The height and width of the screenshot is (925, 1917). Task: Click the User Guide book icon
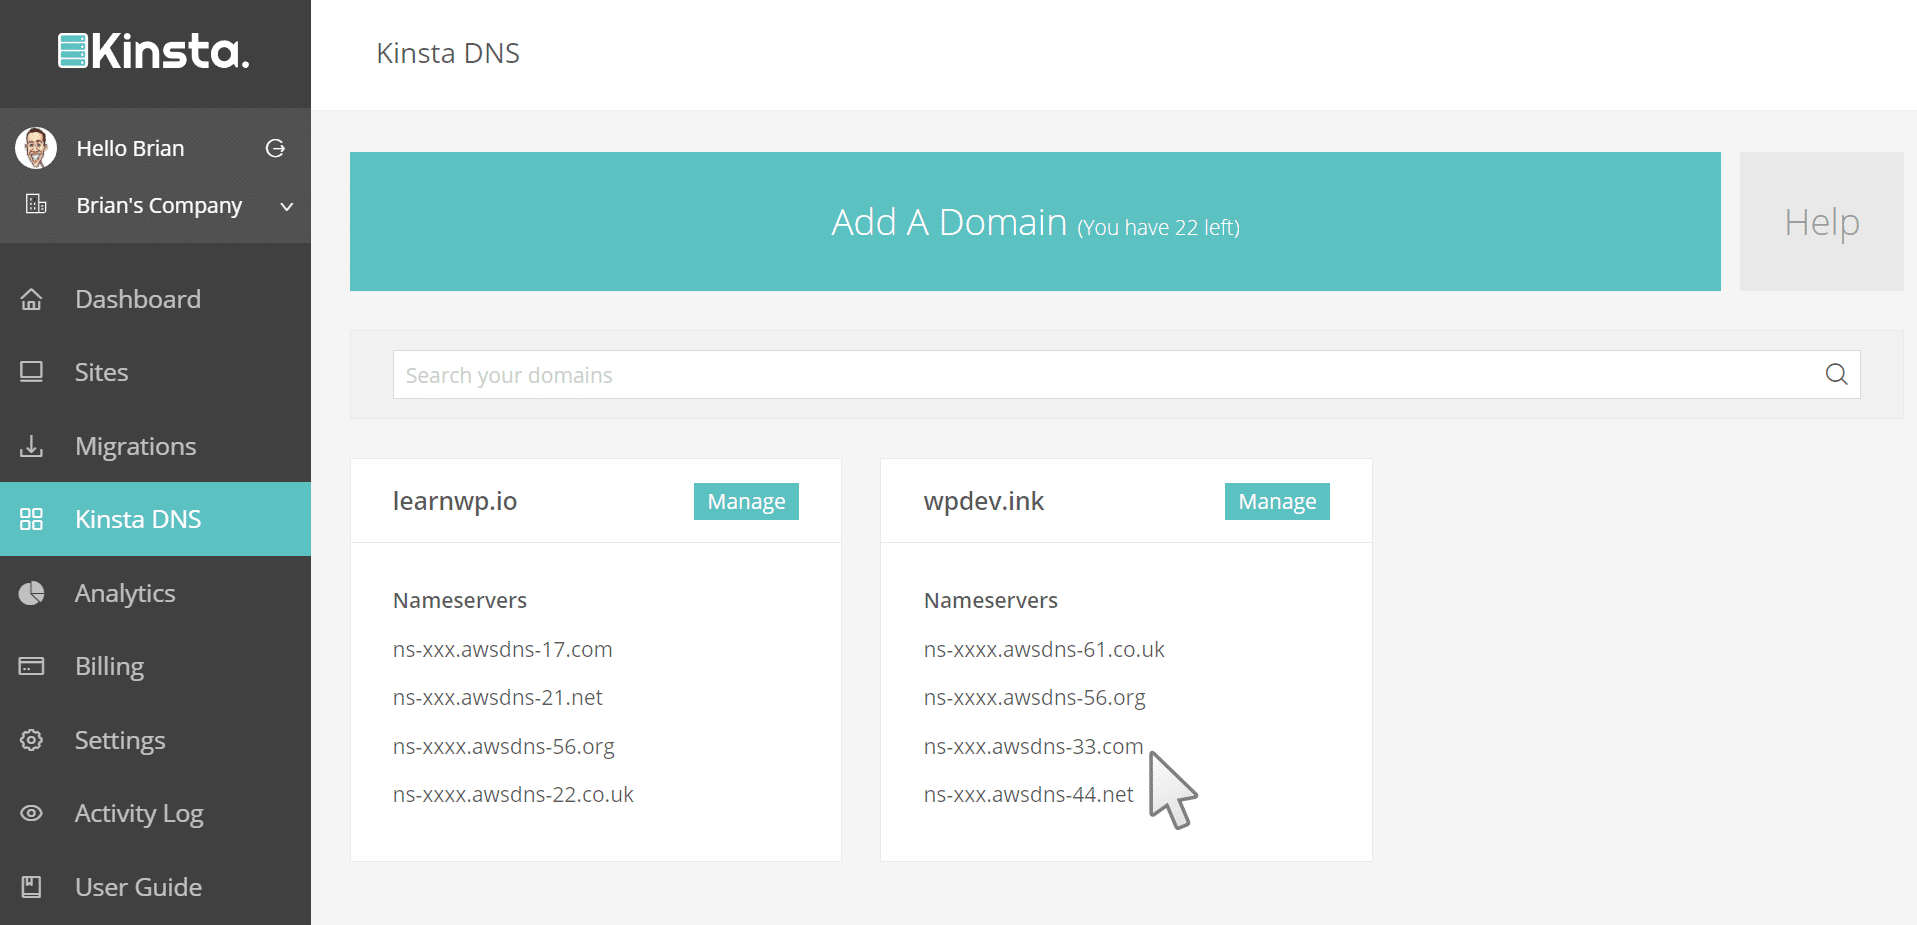[x=32, y=887]
